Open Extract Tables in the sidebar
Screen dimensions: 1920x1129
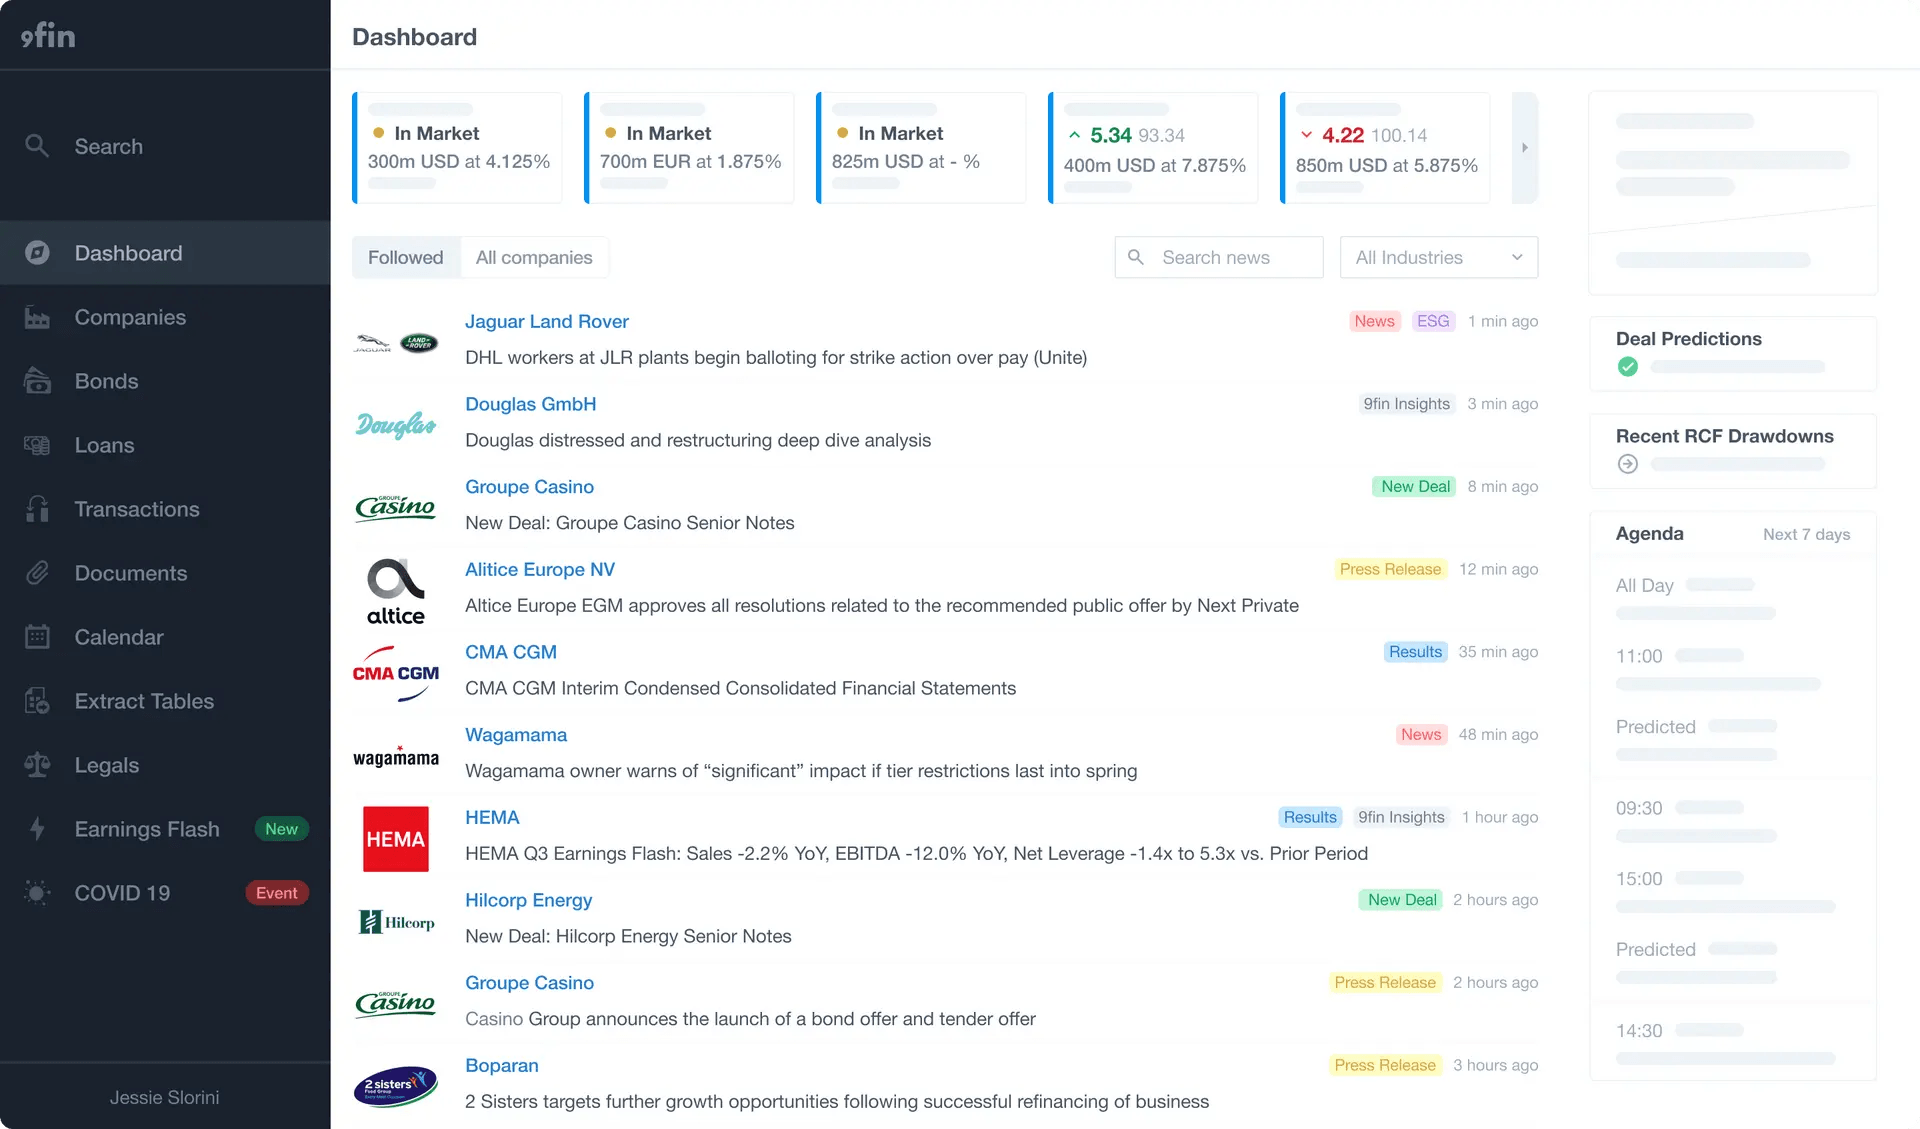[165, 701]
